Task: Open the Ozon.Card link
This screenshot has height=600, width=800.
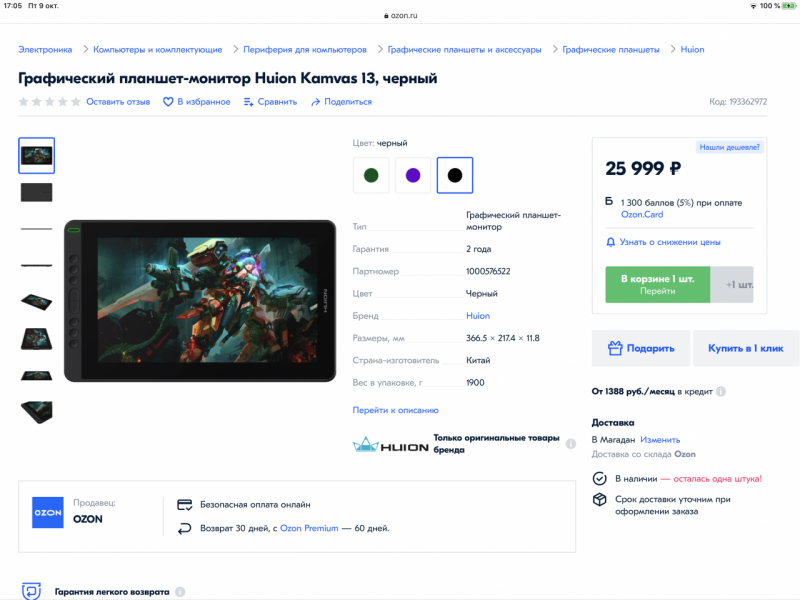Action: click(642, 214)
